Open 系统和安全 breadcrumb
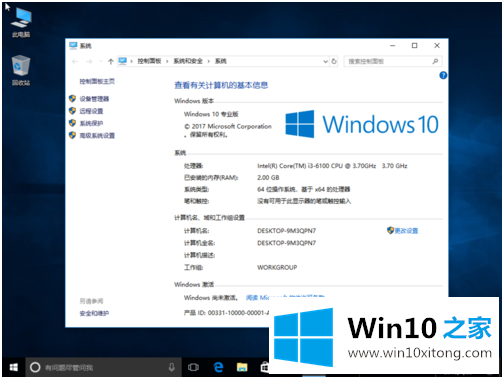 coord(188,61)
